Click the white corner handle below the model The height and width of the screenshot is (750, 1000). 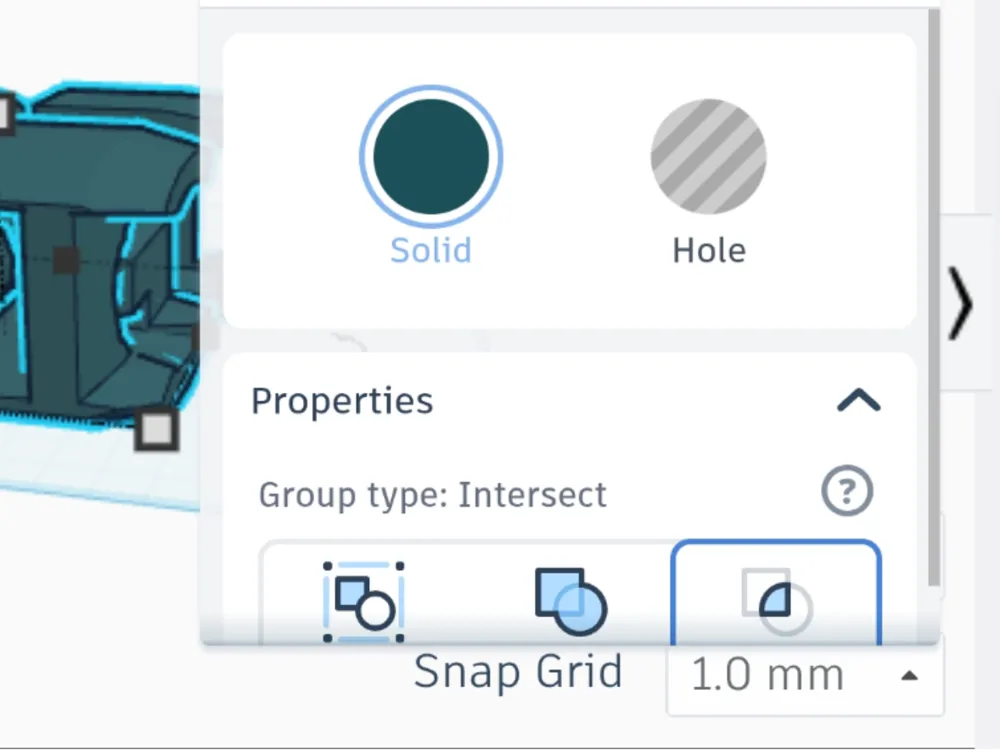point(156,430)
